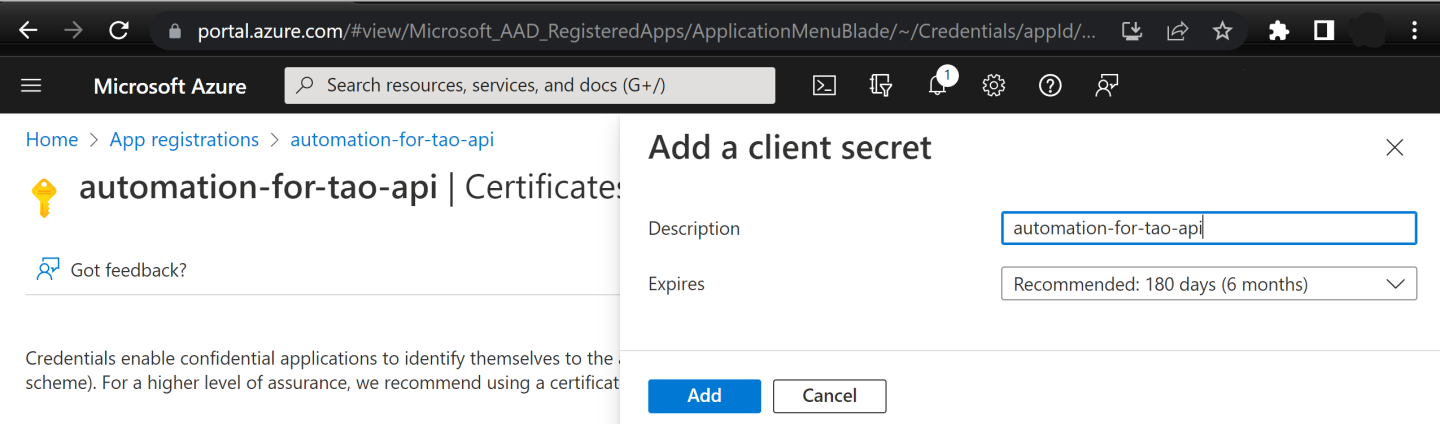The height and width of the screenshot is (424, 1440).
Task: Focus the Azure search resources box
Action: point(530,86)
